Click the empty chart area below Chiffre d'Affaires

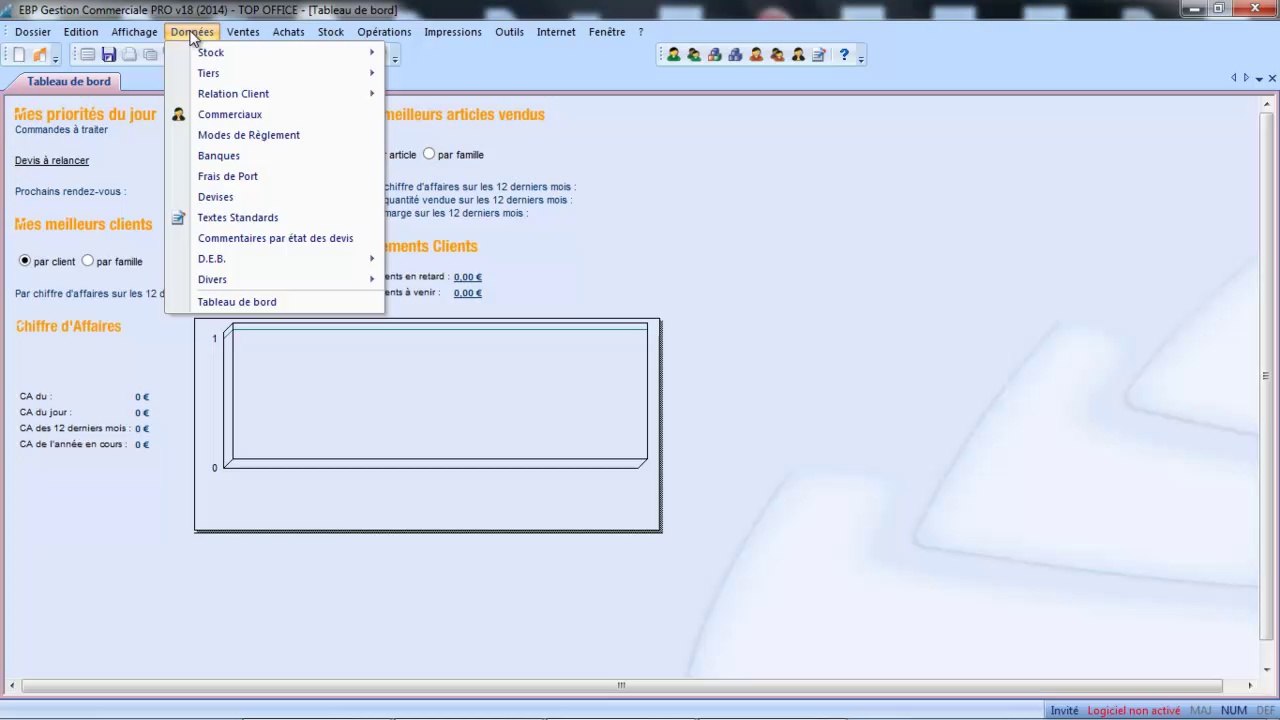427,426
